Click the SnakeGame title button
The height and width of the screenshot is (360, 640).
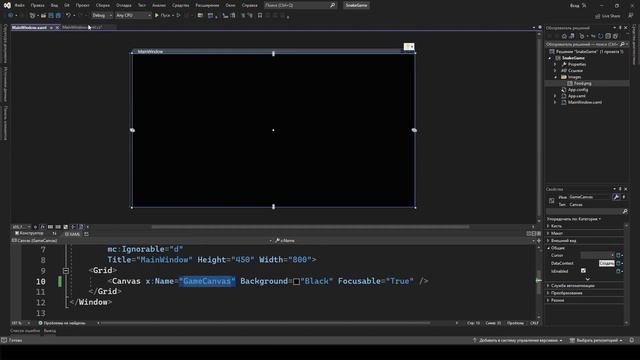pos(356,5)
